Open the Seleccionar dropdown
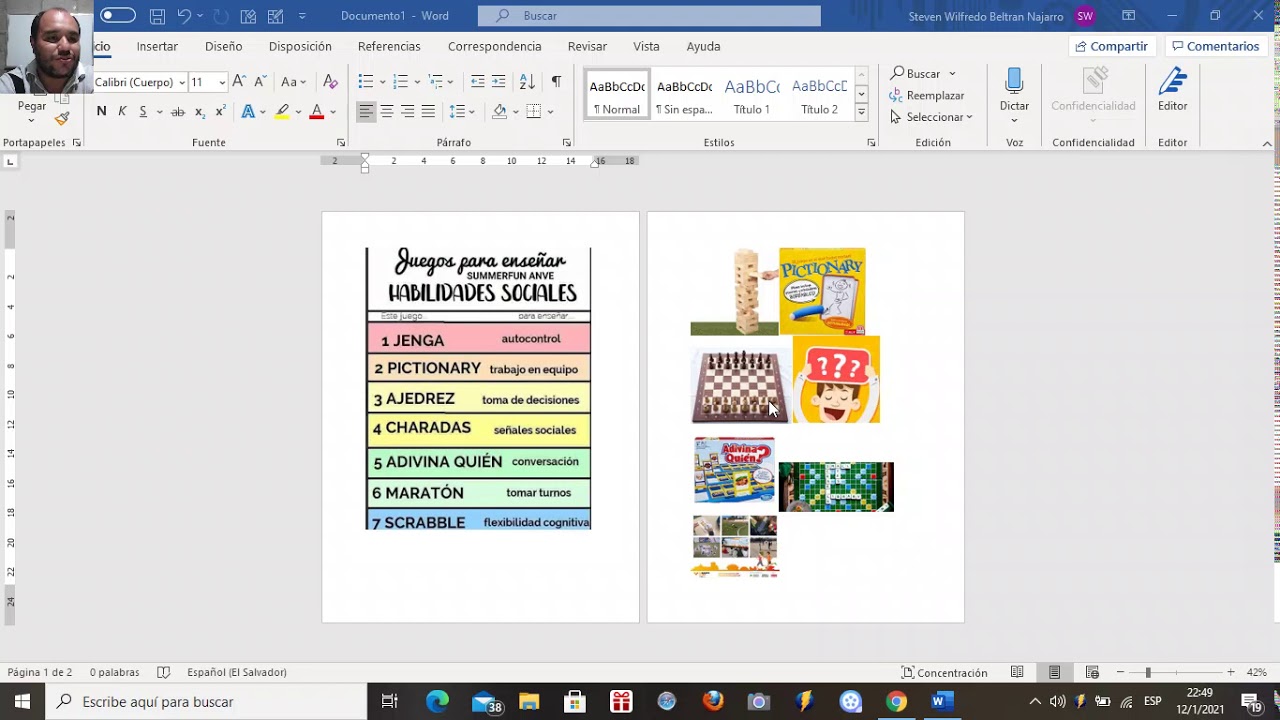This screenshot has width=1280, height=720. click(931, 117)
